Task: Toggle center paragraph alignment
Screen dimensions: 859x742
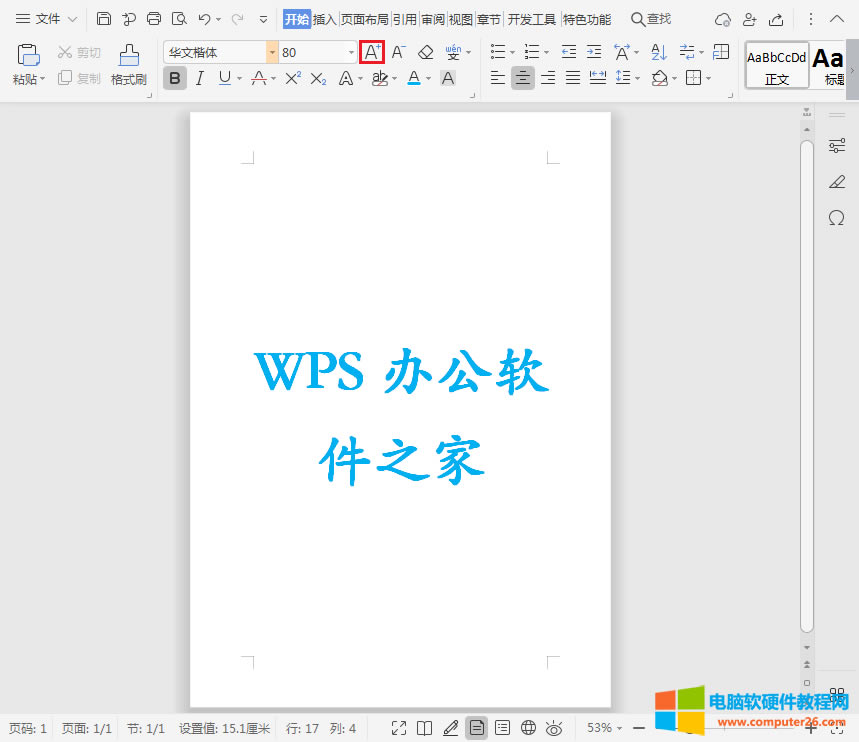Action: click(522, 78)
